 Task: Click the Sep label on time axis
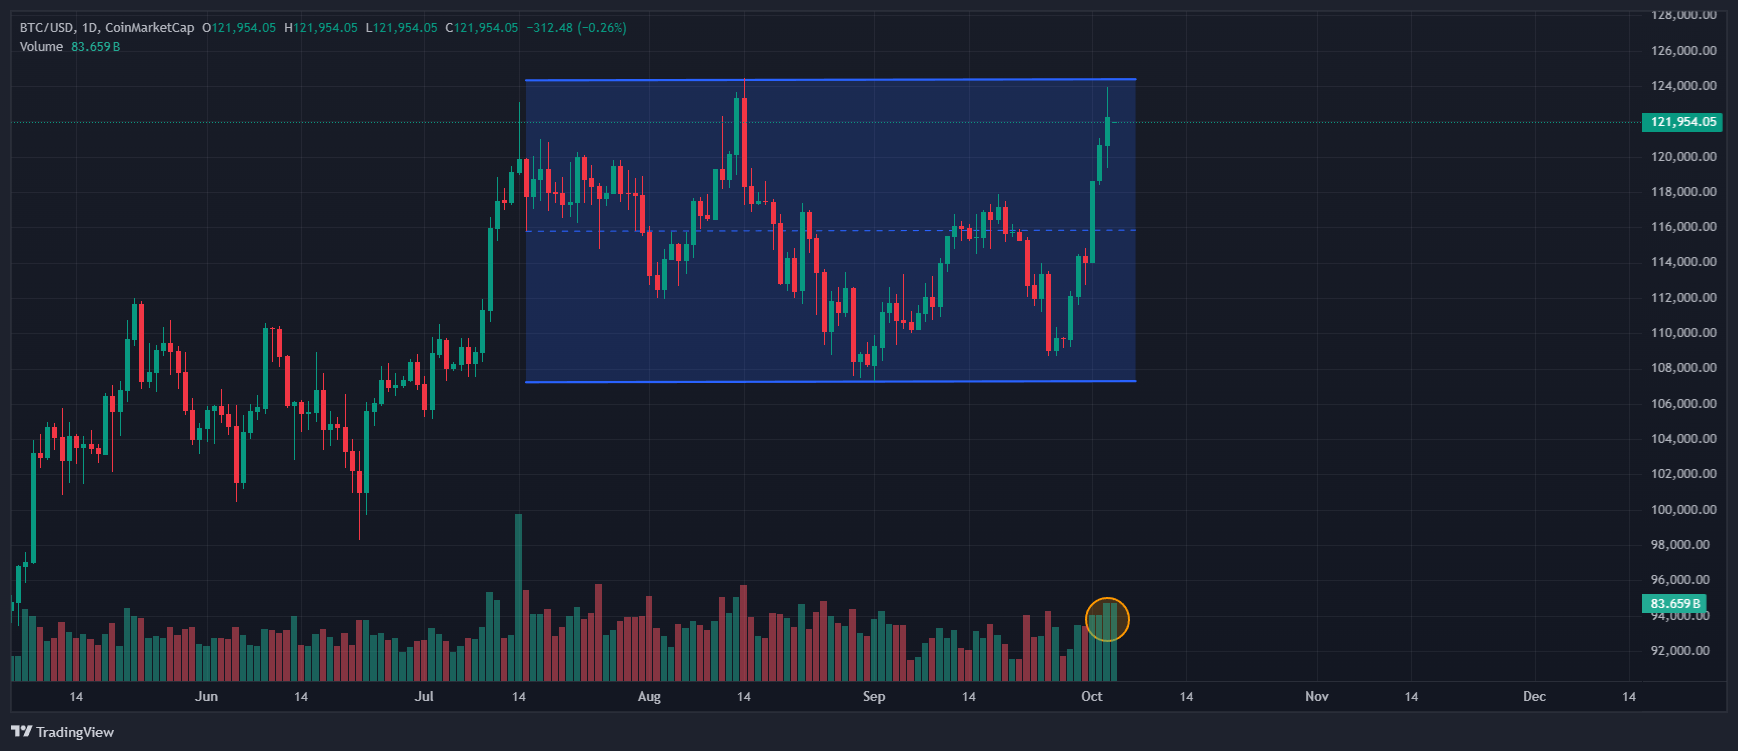coord(874,697)
